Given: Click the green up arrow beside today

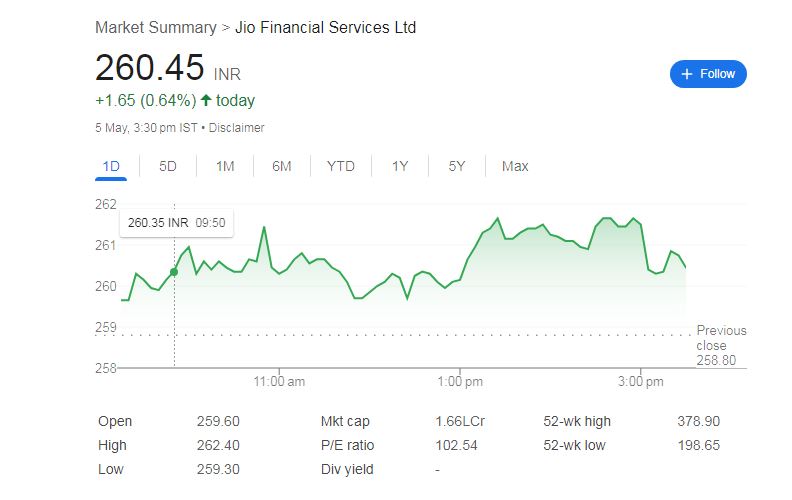Looking at the screenshot, I should click(x=206, y=100).
